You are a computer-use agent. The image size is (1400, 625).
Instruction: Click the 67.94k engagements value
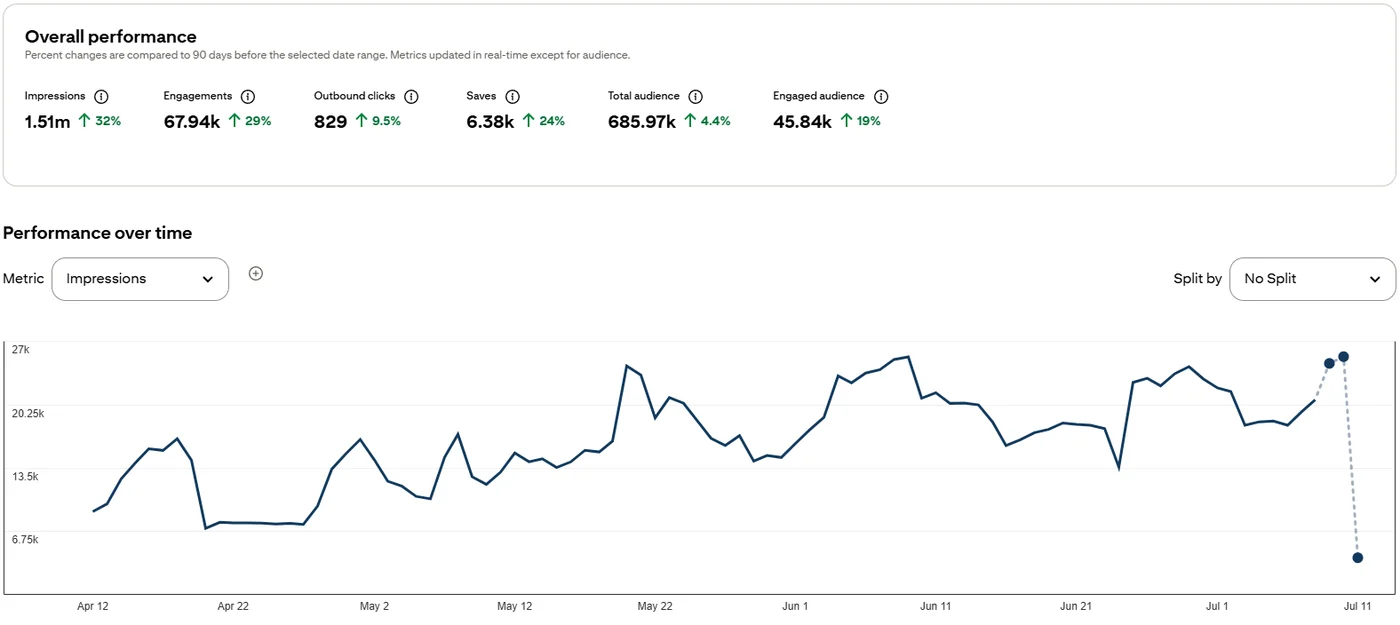(192, 122)
